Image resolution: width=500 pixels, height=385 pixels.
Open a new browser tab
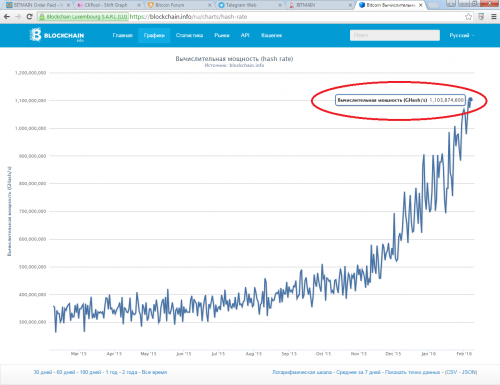pos(433,5)
